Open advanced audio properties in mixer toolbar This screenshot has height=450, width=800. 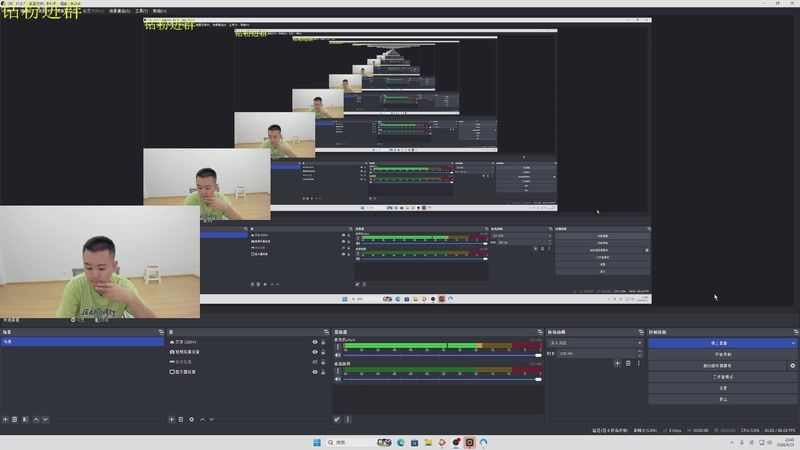pyautogui.click(x=337, y=419)
